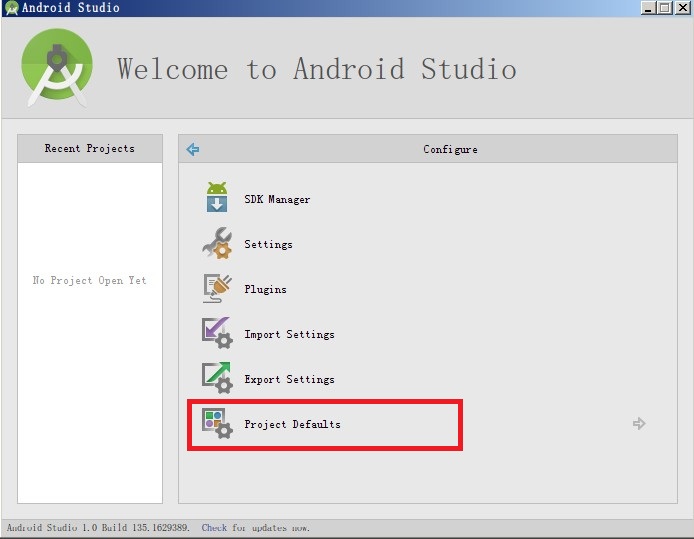Image resolution: width=694 pixels, height=539 pixels.
Task: Click the Plugins plug icon
Action: pos(217,289)
